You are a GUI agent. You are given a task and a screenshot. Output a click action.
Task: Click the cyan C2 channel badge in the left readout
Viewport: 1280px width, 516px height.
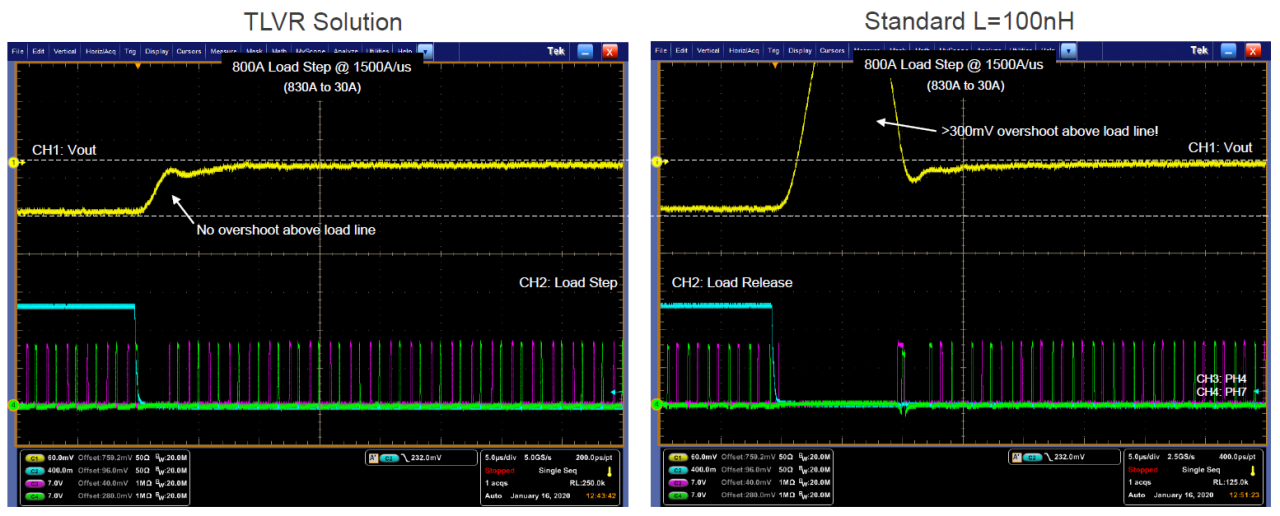(33, 469)
